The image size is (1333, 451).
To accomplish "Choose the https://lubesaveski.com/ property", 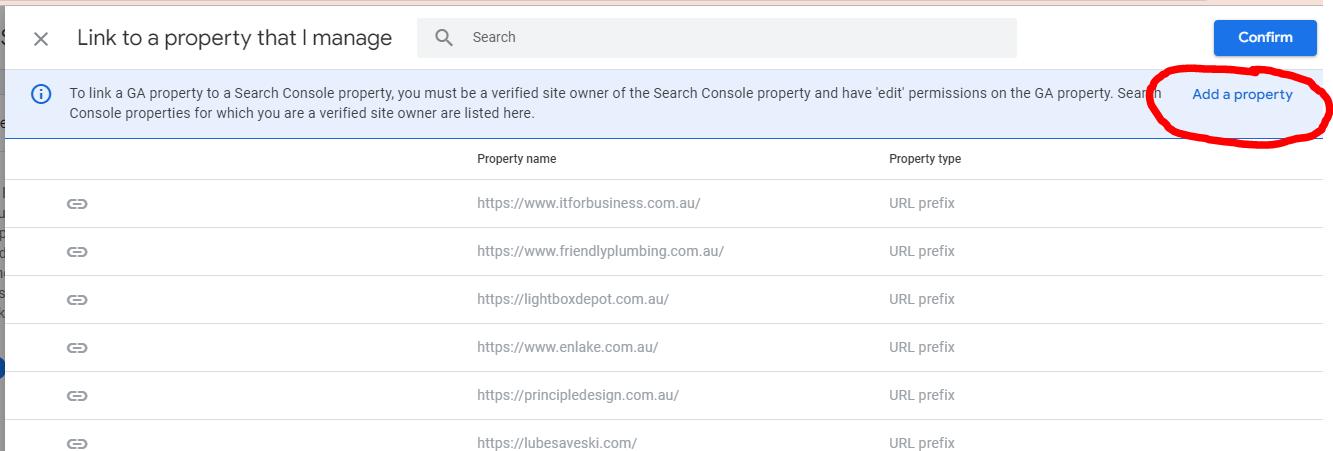I will tap(556, 443).
